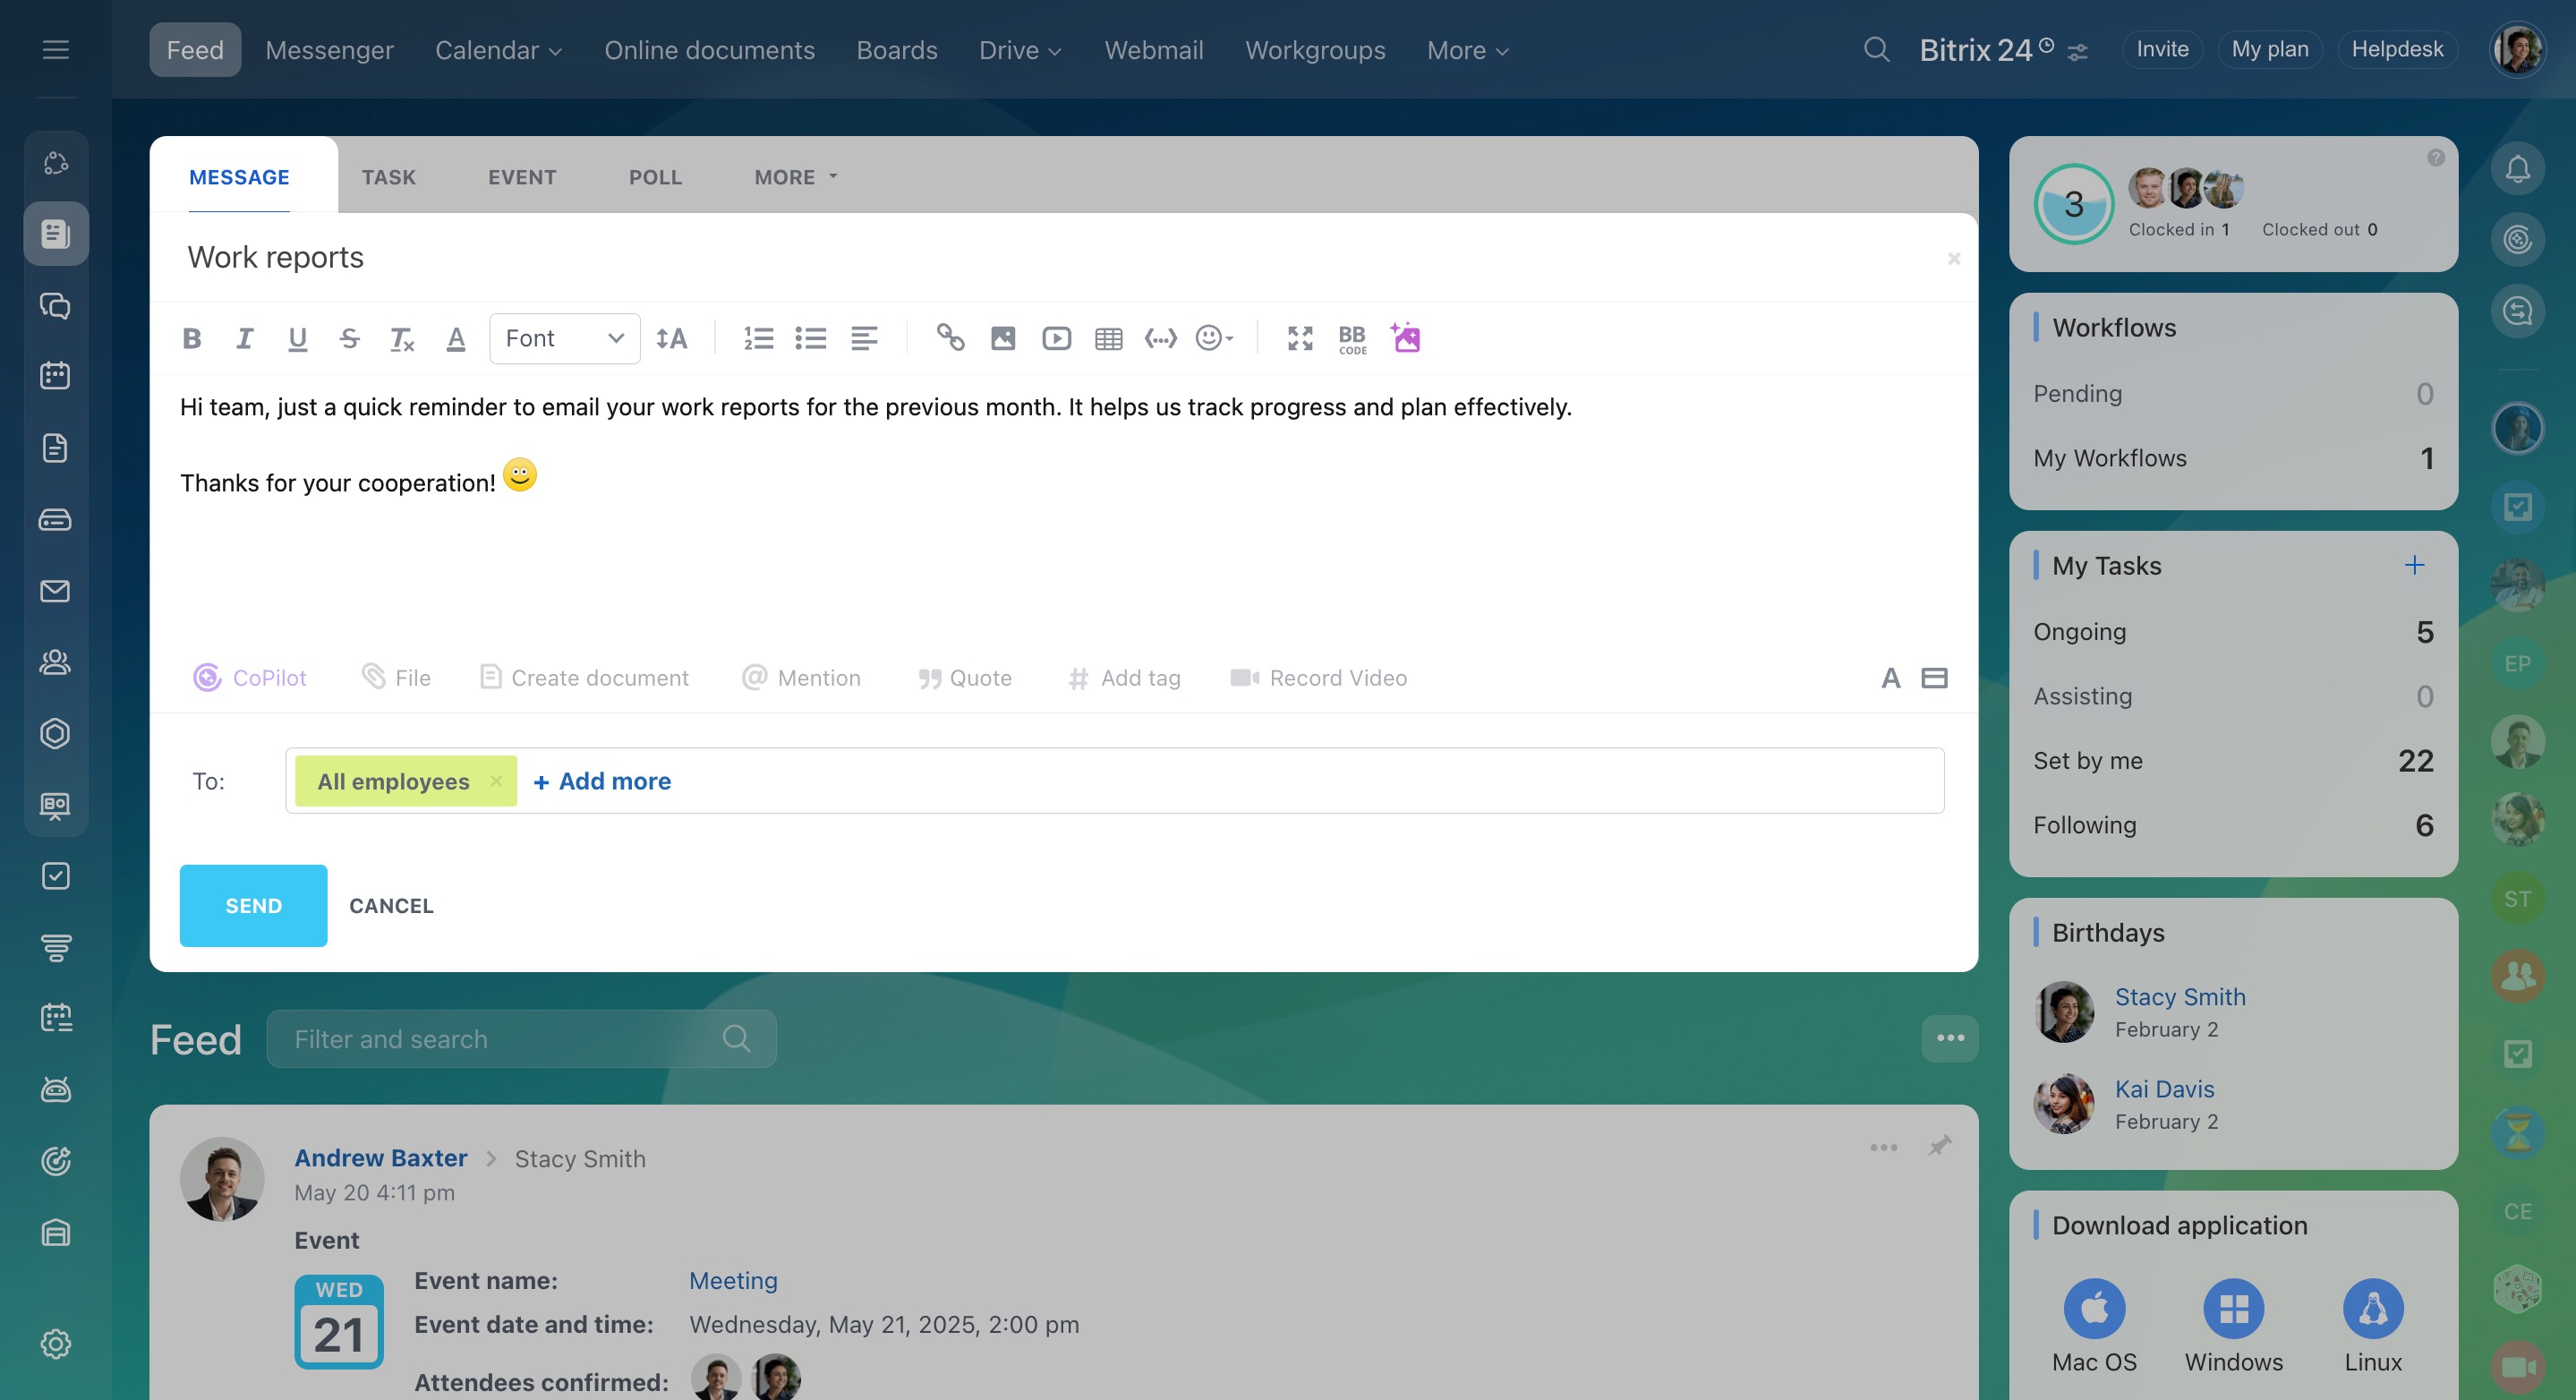Toggle italic formatting in editor toolbar

click(244, 338)
